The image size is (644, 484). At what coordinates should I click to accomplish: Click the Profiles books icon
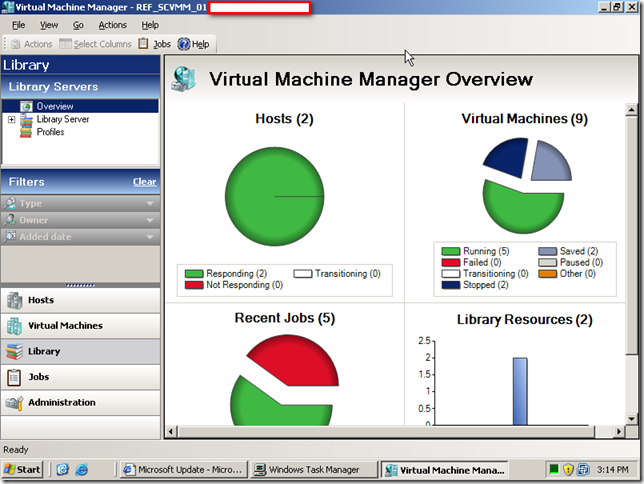[x=26, y=132]
